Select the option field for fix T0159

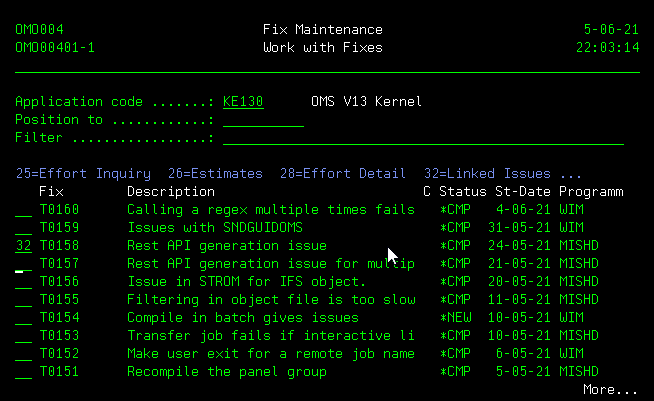(x=23, y=228)
